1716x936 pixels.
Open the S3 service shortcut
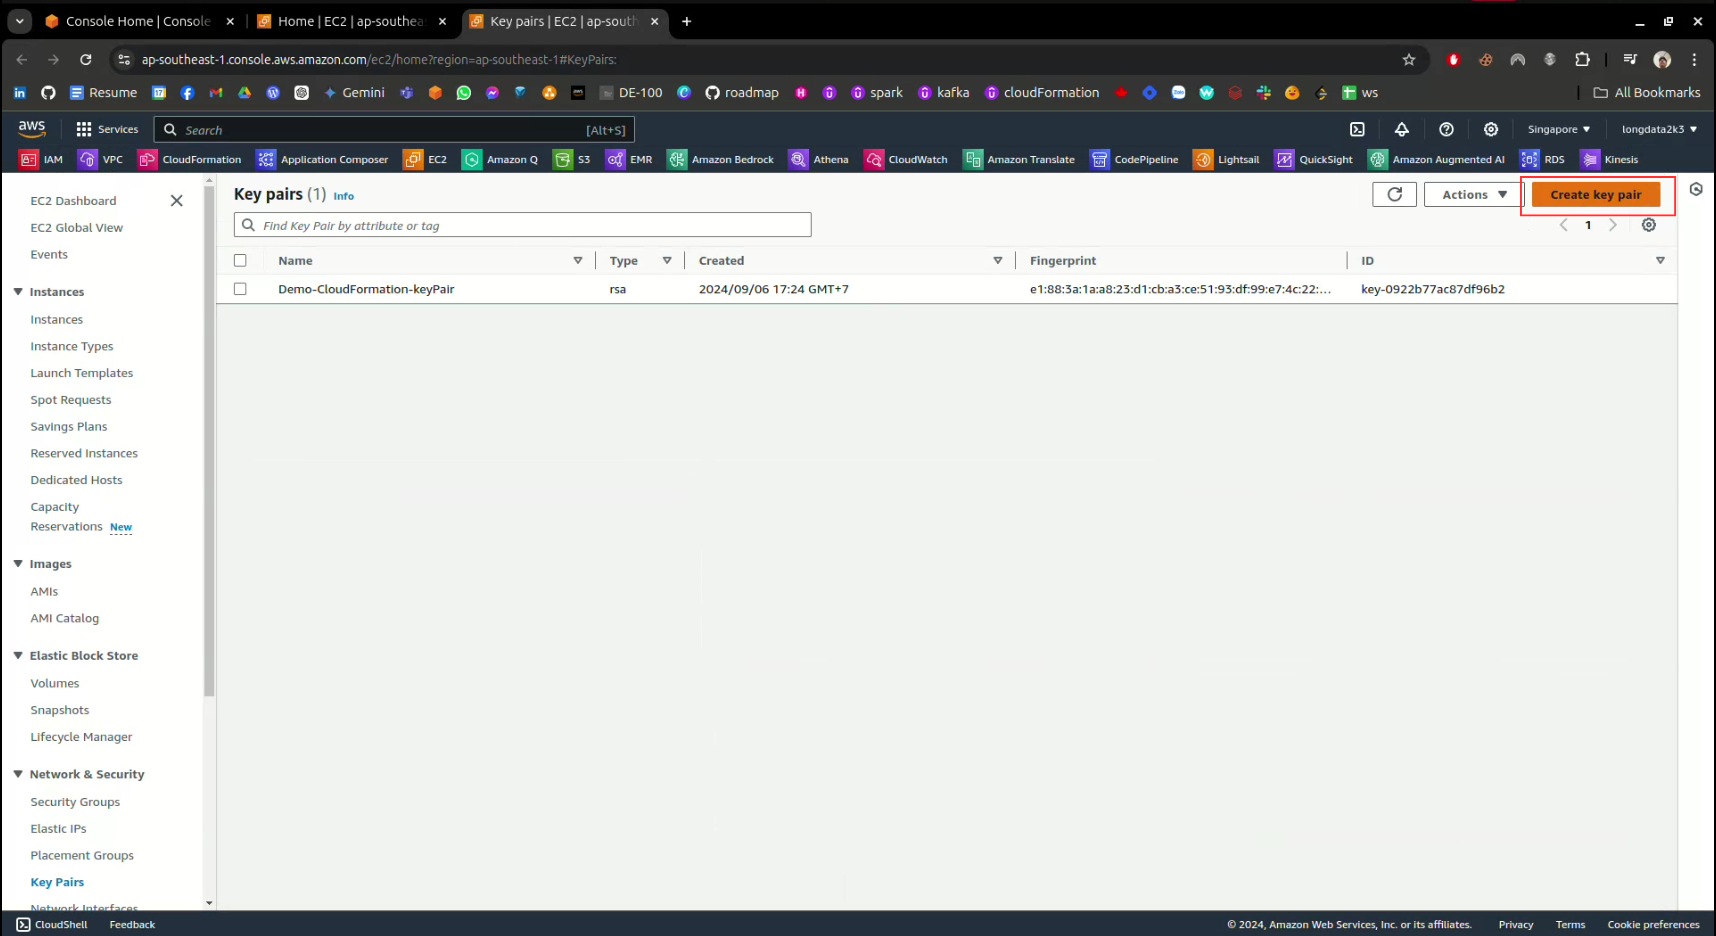click(572, 159)
